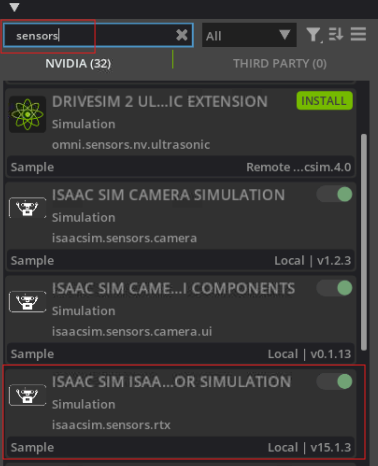Screen dimensions: 378x466
Task: Switch to the NVIDIA (32) tab
Action: coord(78,63)
